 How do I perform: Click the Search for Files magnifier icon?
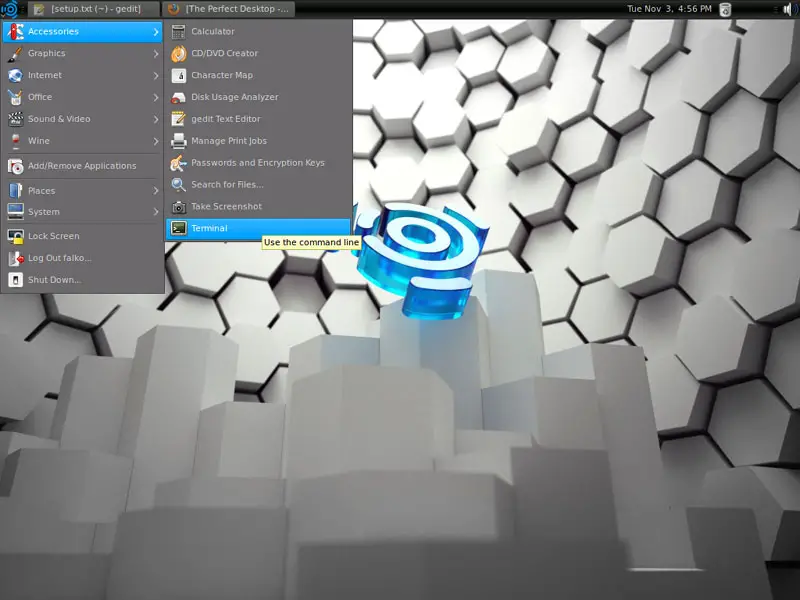tap(179, 185)
